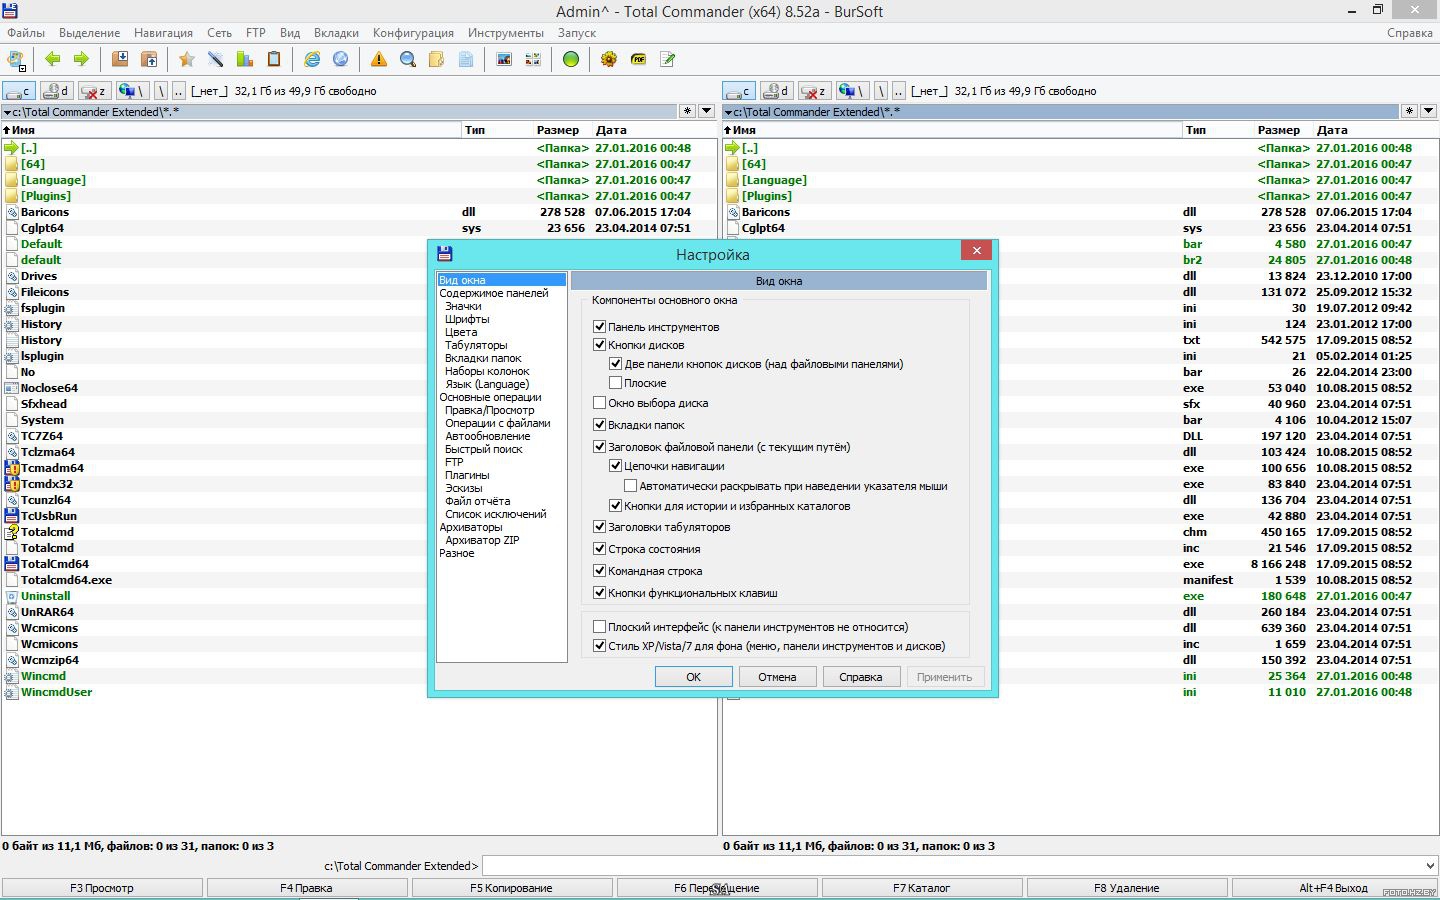This screenshot has width=1440, height=900.
Task: Open network neighborhood drive button in left panel
Action: point(133,90)
